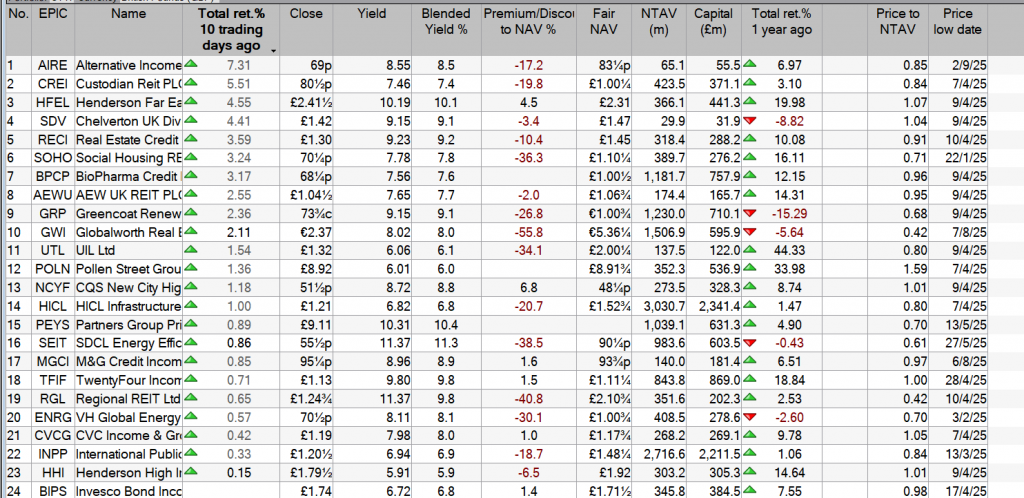This screenshot has width=1024, height=498.
Task: Click green up arrow beside GWI 2.11 return
Action: [x=191, y=230]
